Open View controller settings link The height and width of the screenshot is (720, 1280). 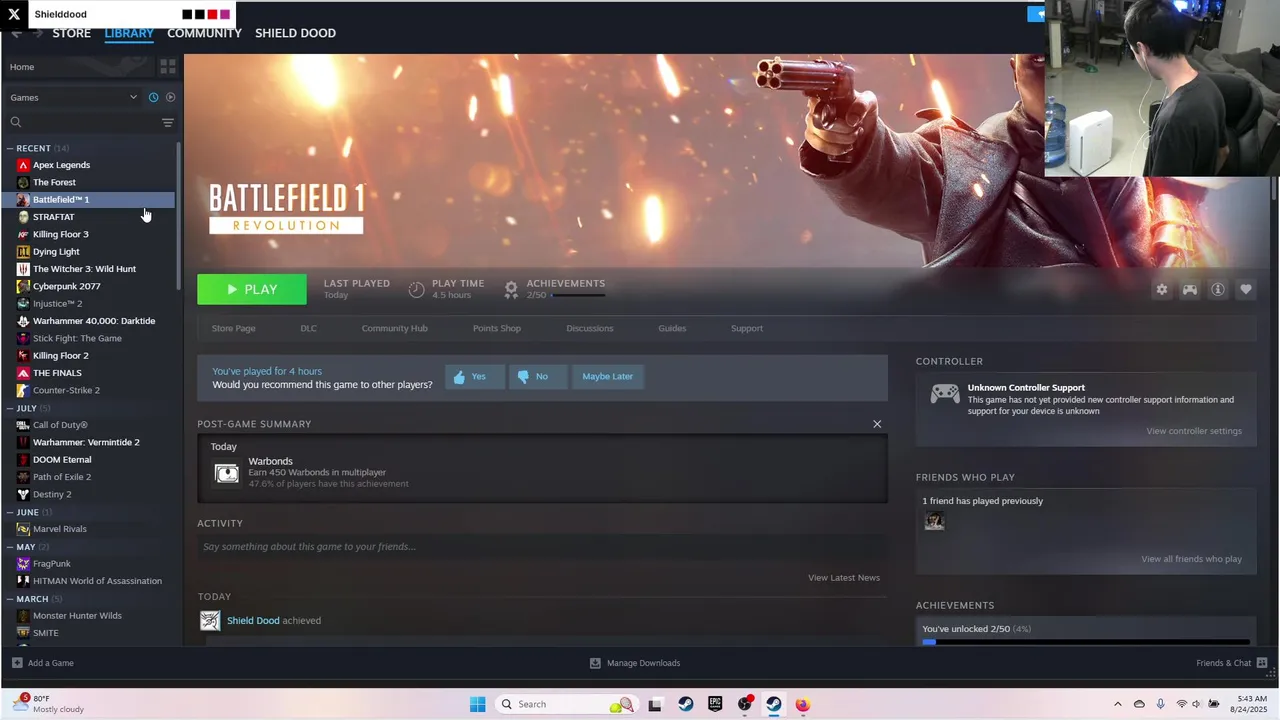point(1194,431)
